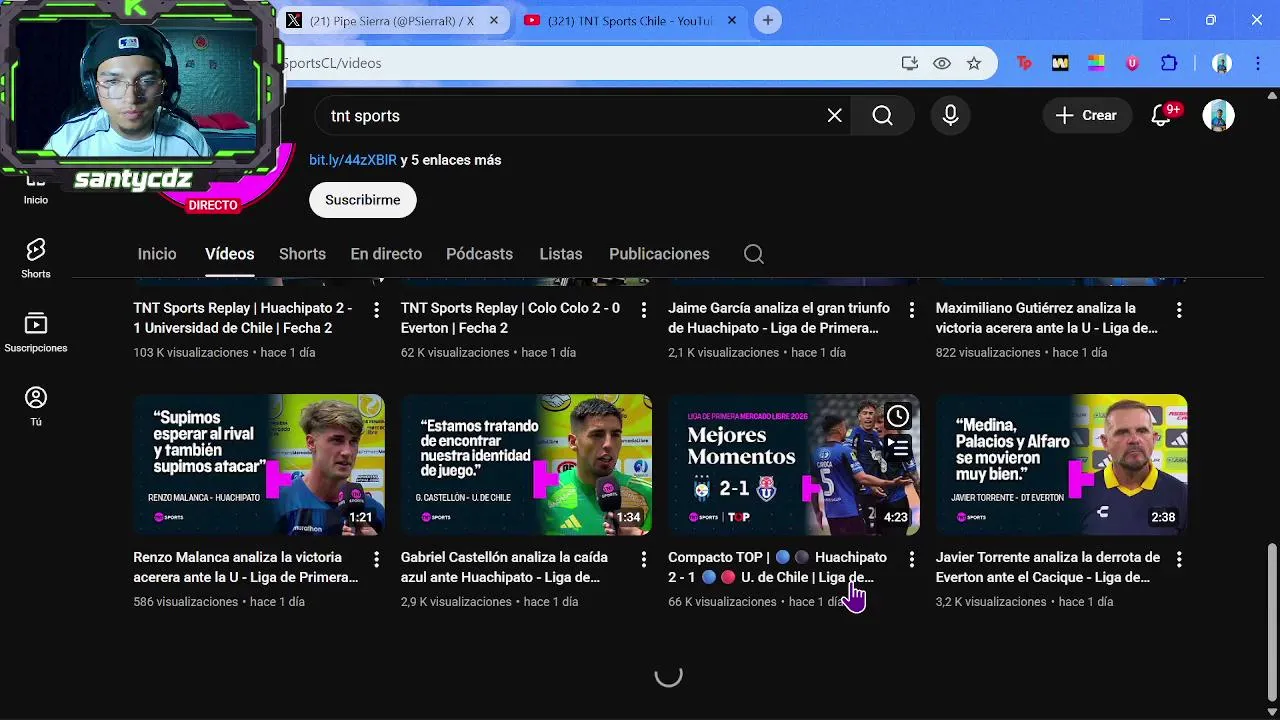Show the 5 enlaces más links
1280x720 pixels.
(457, 160)
